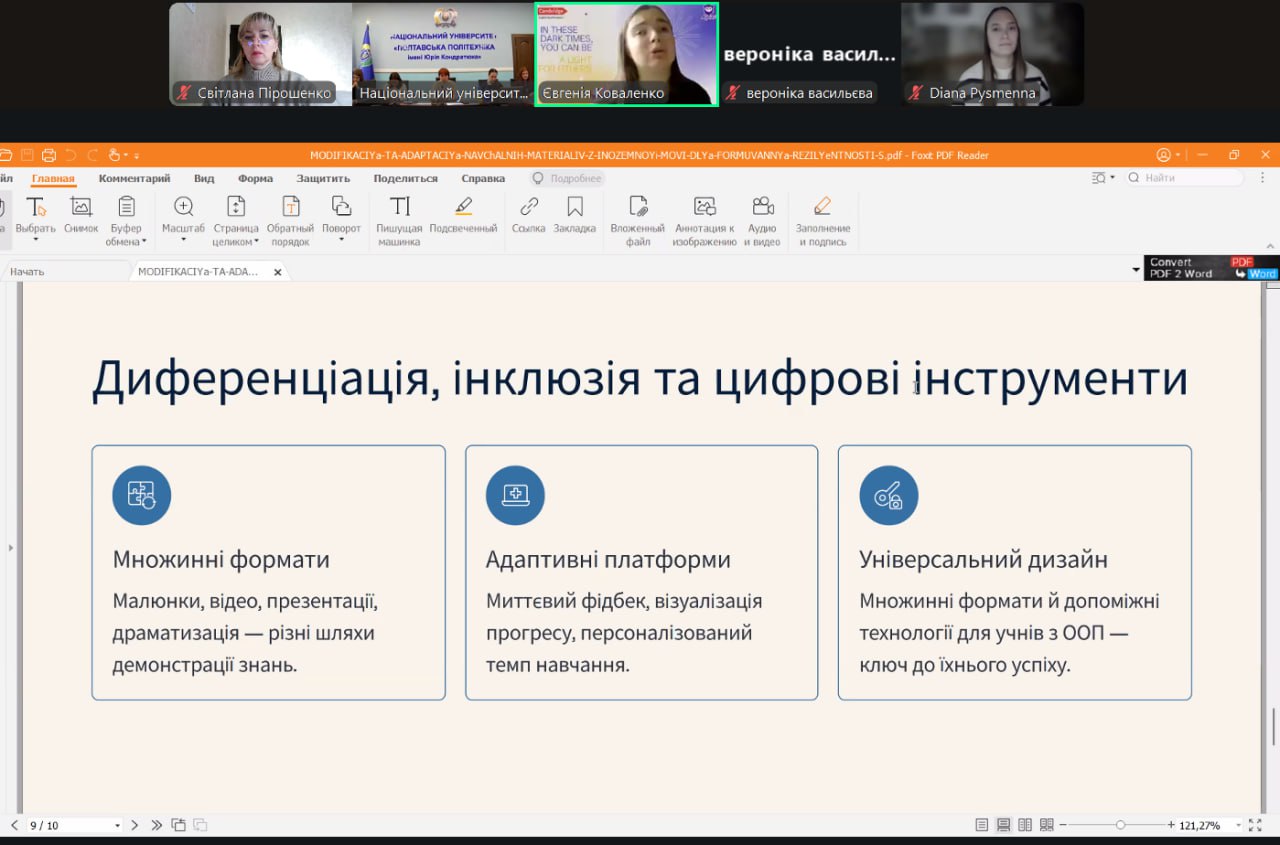Activate the Подсвеченный highlight tool
The width and height of the screenshot is (1280, 845).
pos(463,207)
